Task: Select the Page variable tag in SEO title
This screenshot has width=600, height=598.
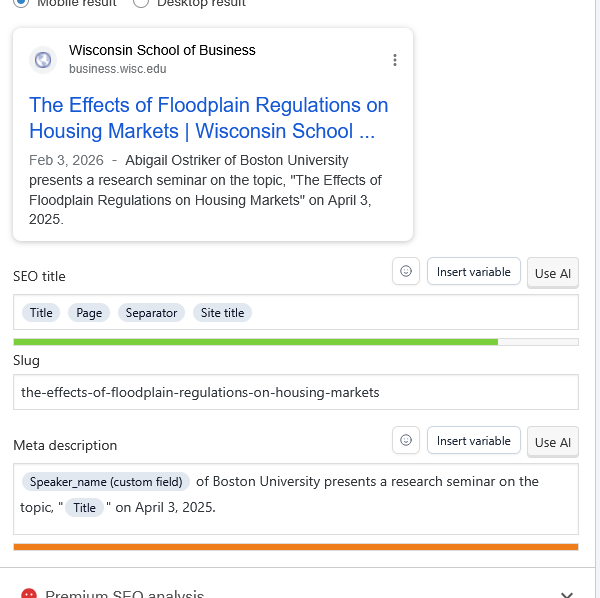Action: [x=89, y=313]
